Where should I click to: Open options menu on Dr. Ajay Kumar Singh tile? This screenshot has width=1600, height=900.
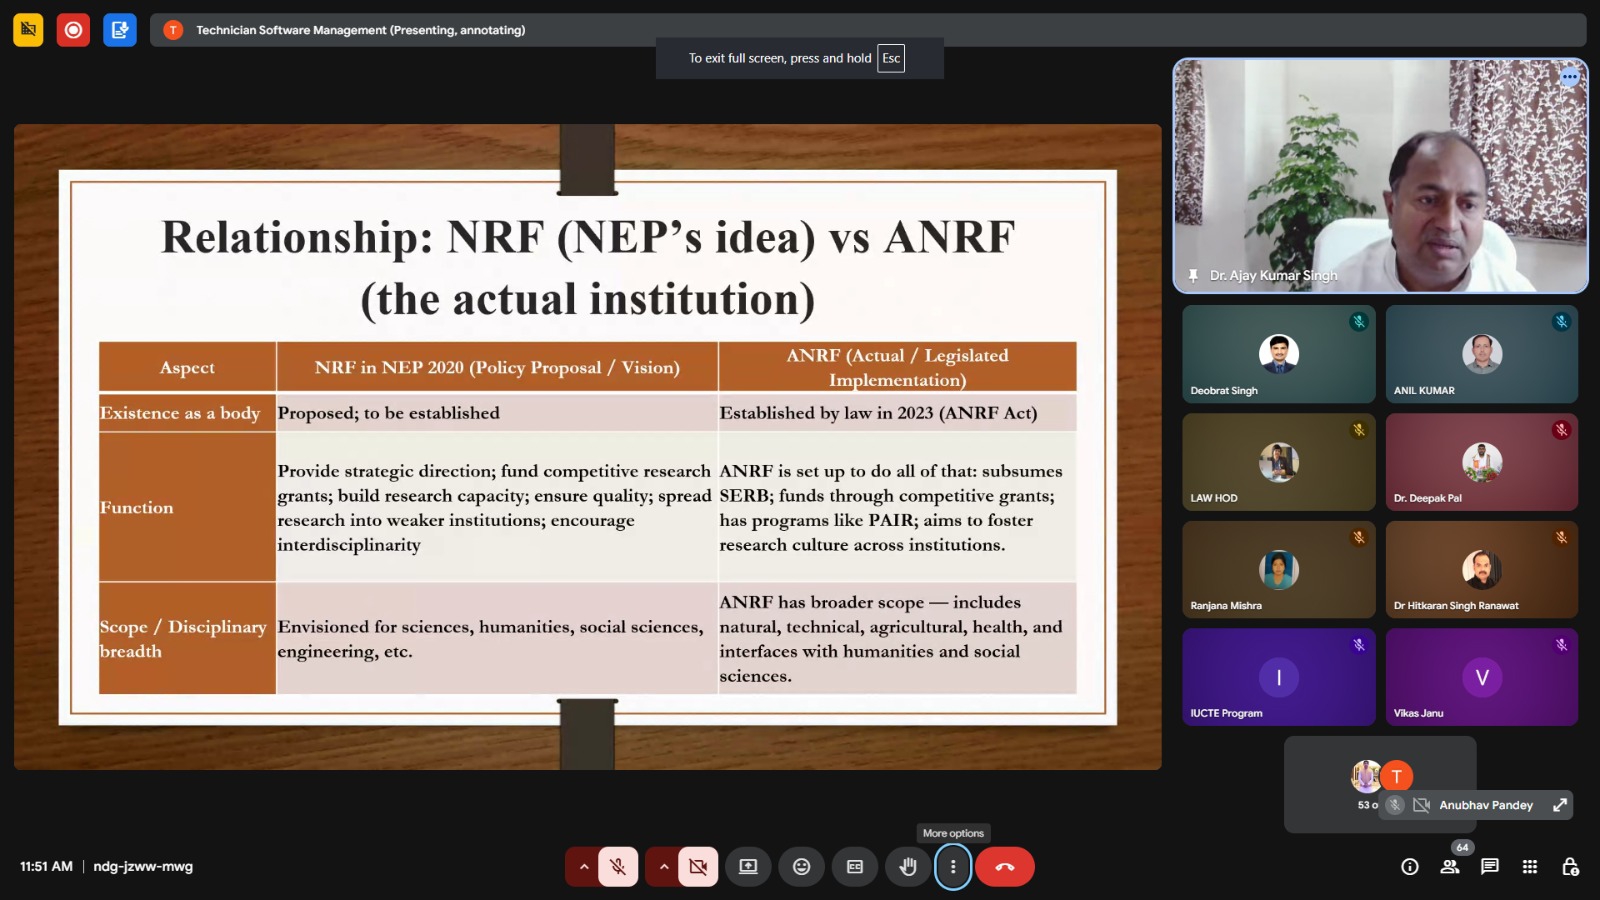point(1569,77)
